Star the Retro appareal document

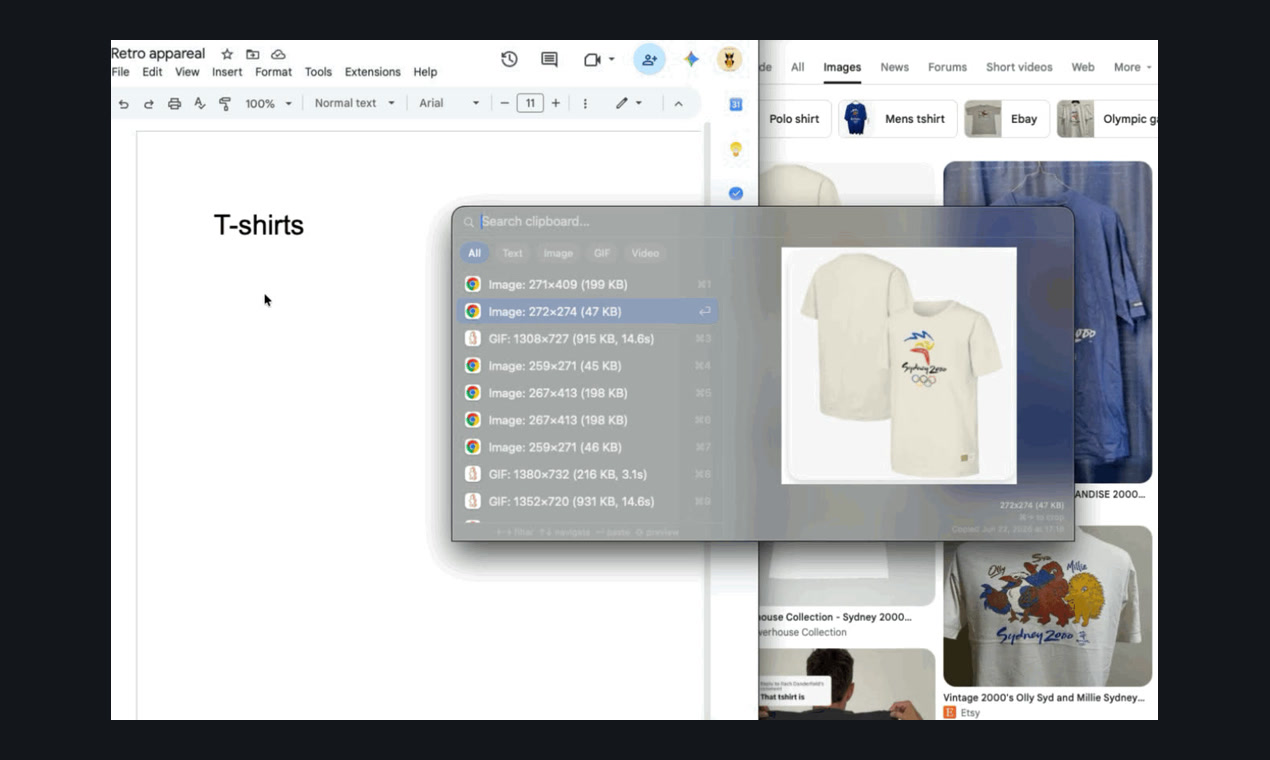click(x=227, y=54)
